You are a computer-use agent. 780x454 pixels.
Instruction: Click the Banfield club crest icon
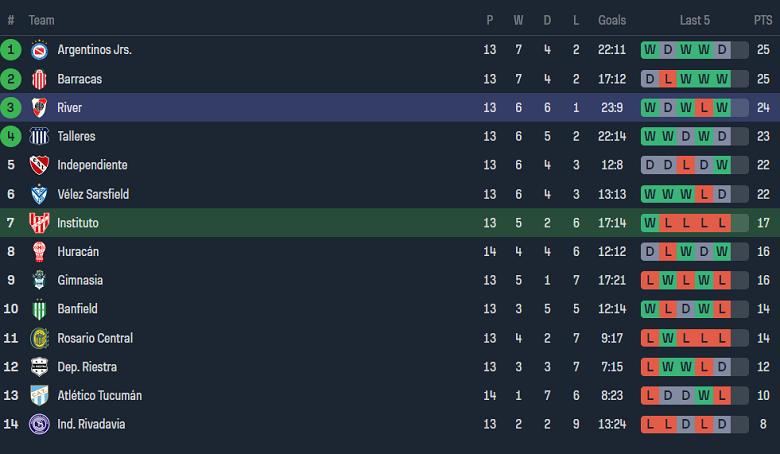(39, 309)
